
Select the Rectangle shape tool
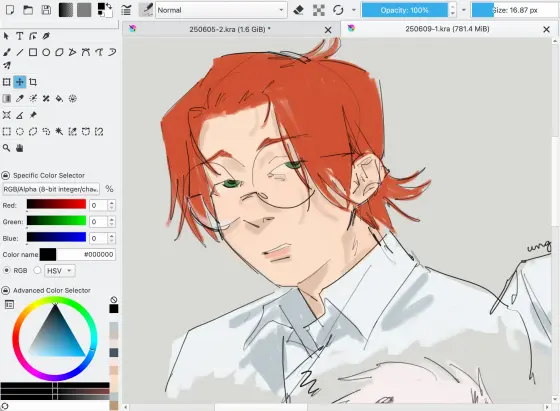(x=33, y=52)
